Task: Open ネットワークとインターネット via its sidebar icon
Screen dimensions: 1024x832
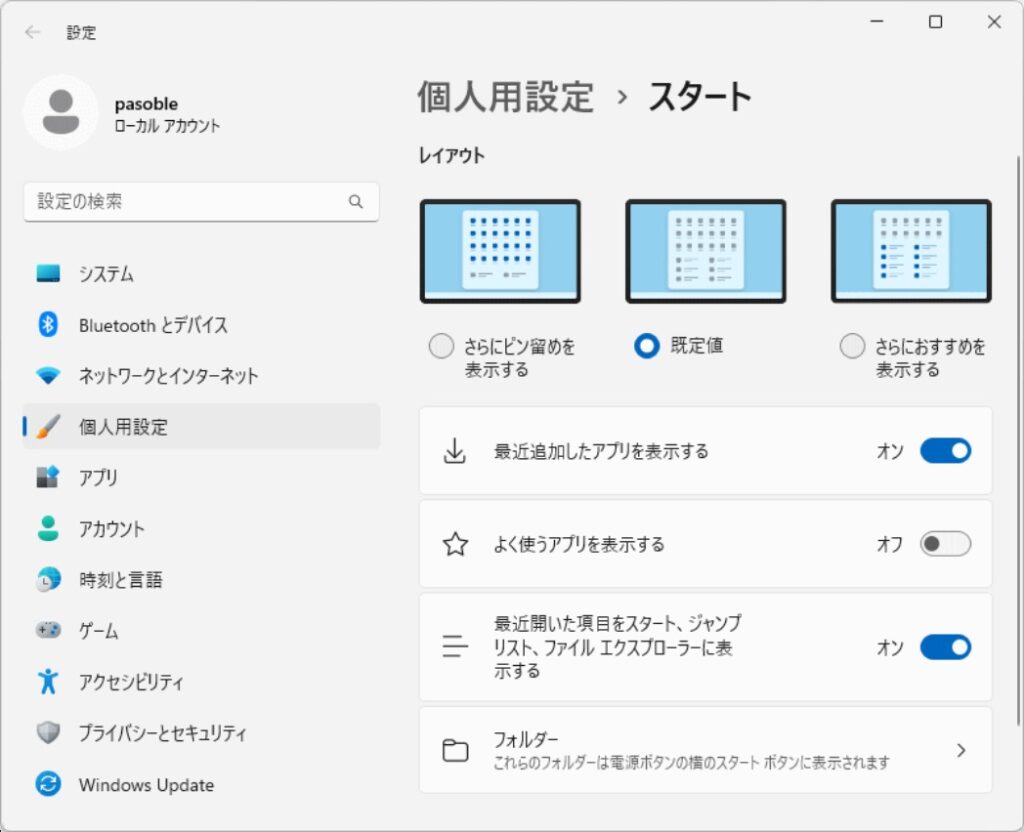Action: [42, 376]
